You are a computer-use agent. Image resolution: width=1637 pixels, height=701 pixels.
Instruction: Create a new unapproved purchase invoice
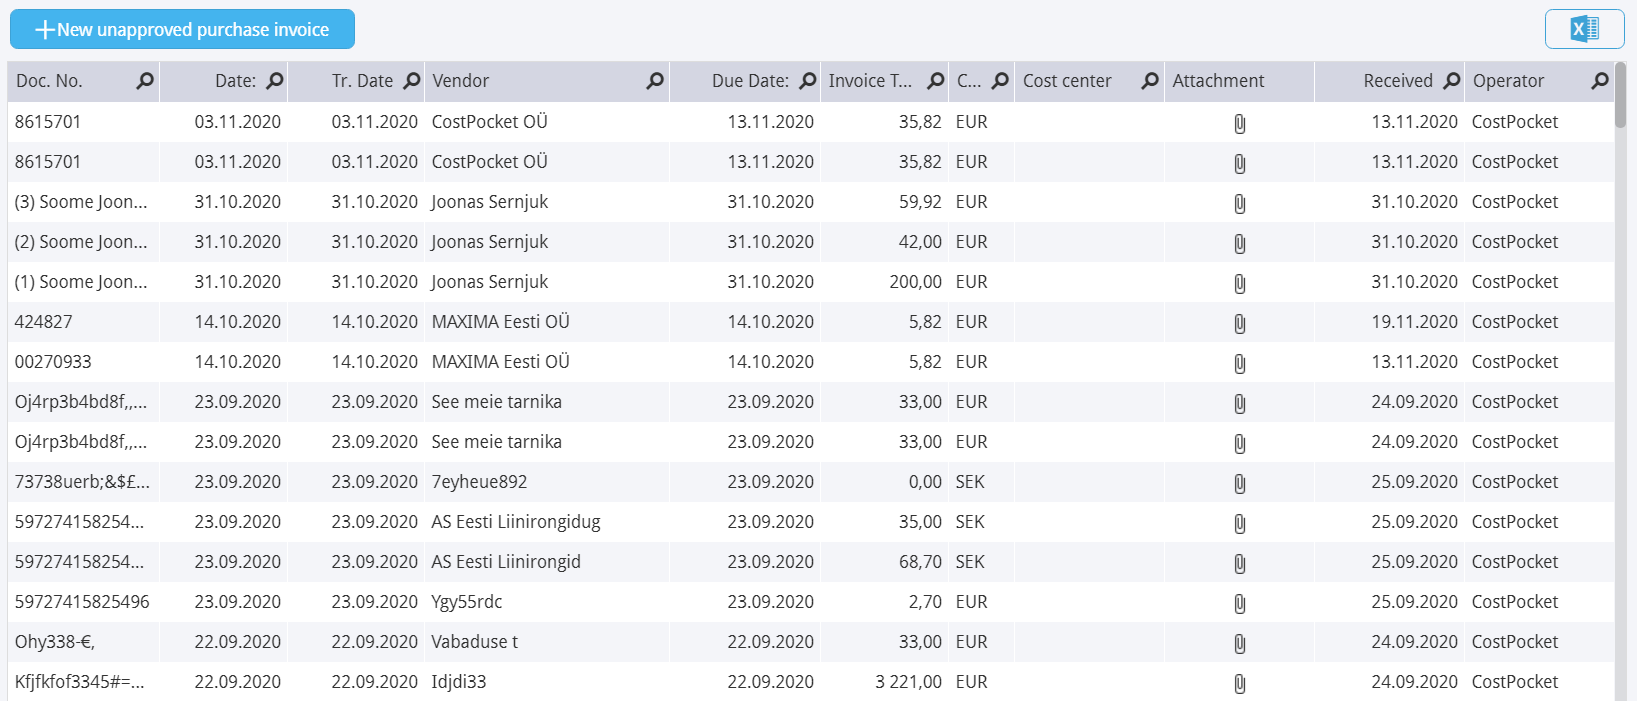pyautogui.click(x=182, y=29)
